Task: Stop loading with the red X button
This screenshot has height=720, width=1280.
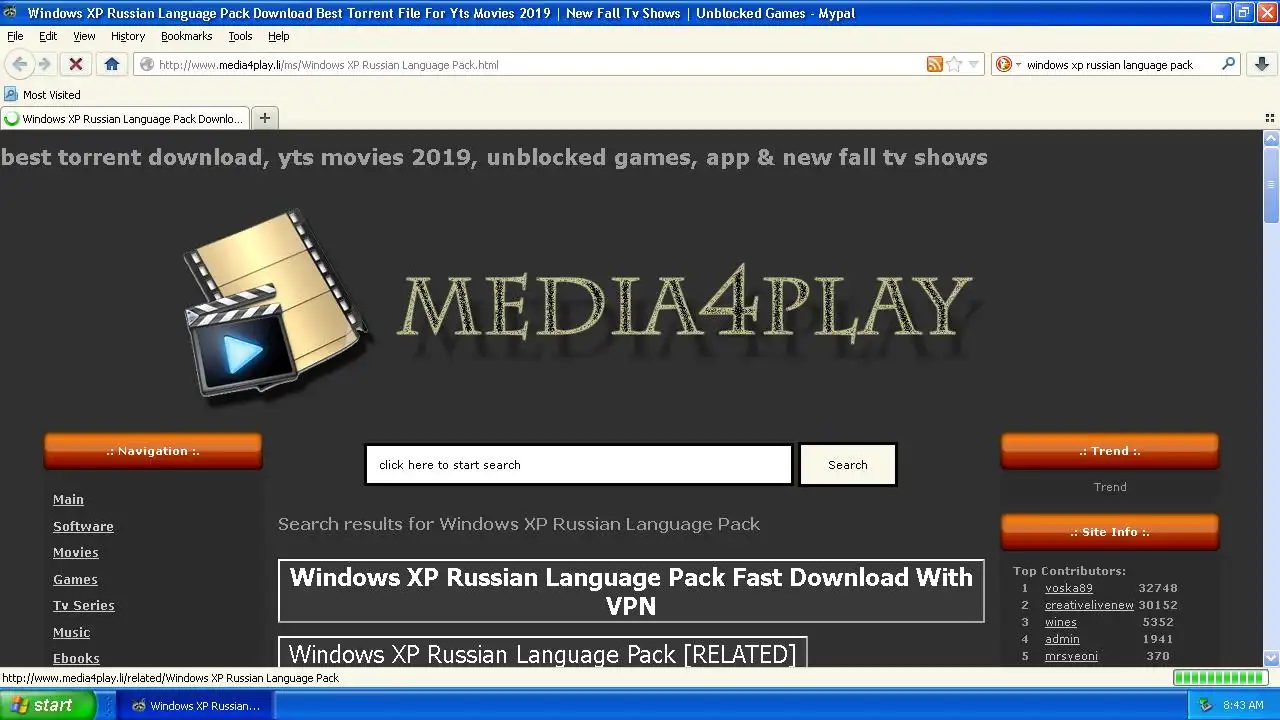Action: [75, 64]
